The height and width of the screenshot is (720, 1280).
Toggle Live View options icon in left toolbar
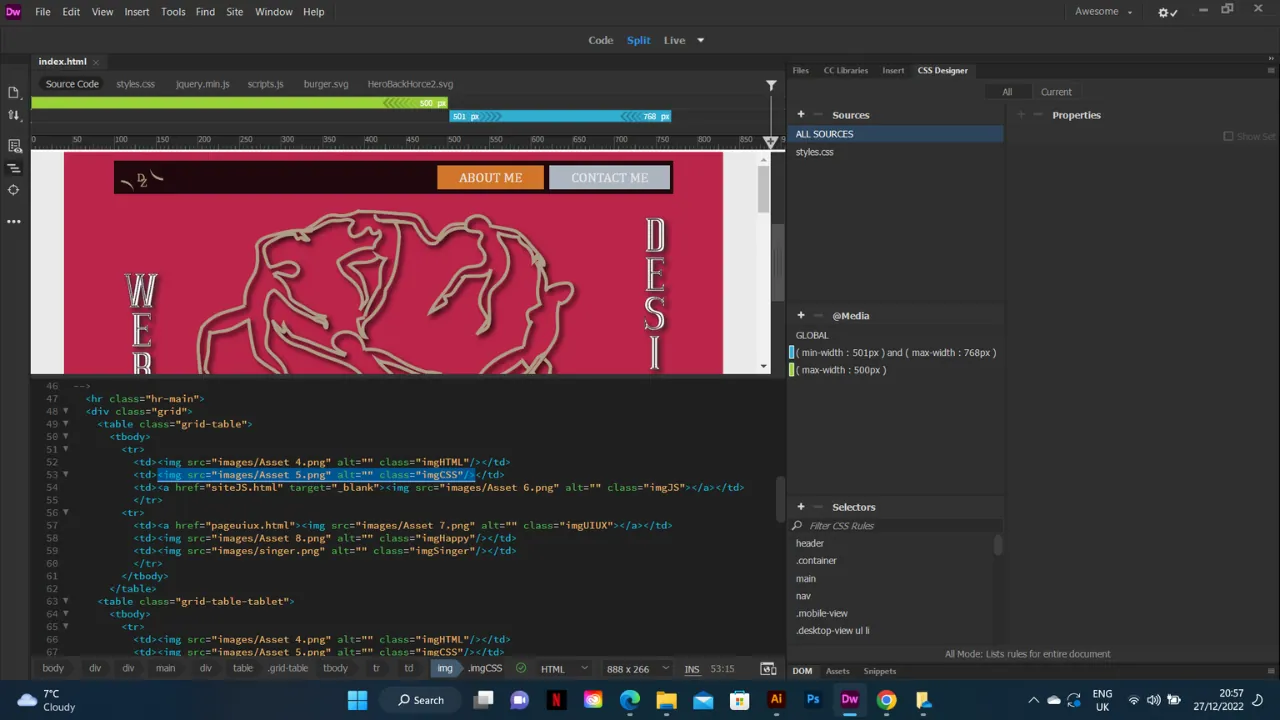13,146
